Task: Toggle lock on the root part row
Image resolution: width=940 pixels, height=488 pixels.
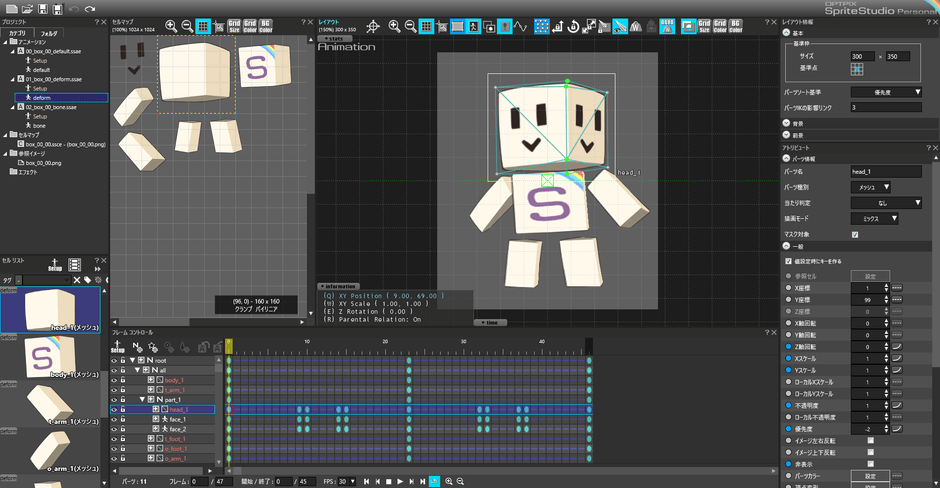Action: pyautogui.click(x=123, y=360)
